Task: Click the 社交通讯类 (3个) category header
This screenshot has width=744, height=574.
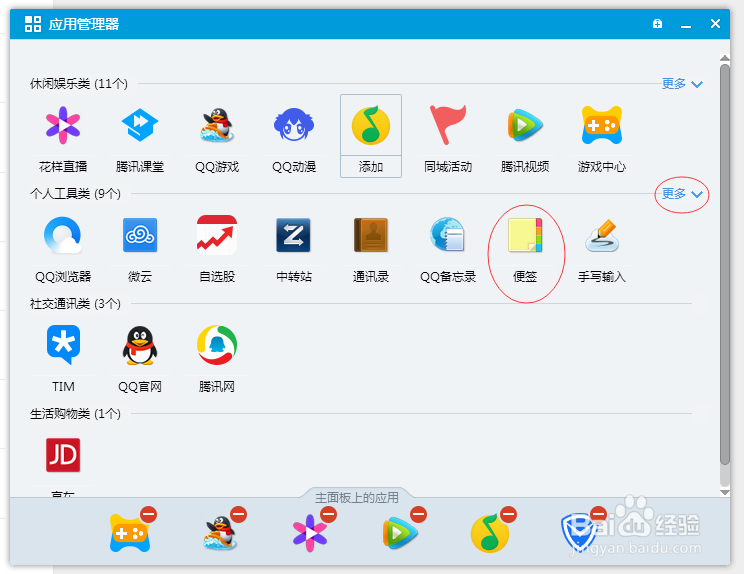Action: point(75,304)
